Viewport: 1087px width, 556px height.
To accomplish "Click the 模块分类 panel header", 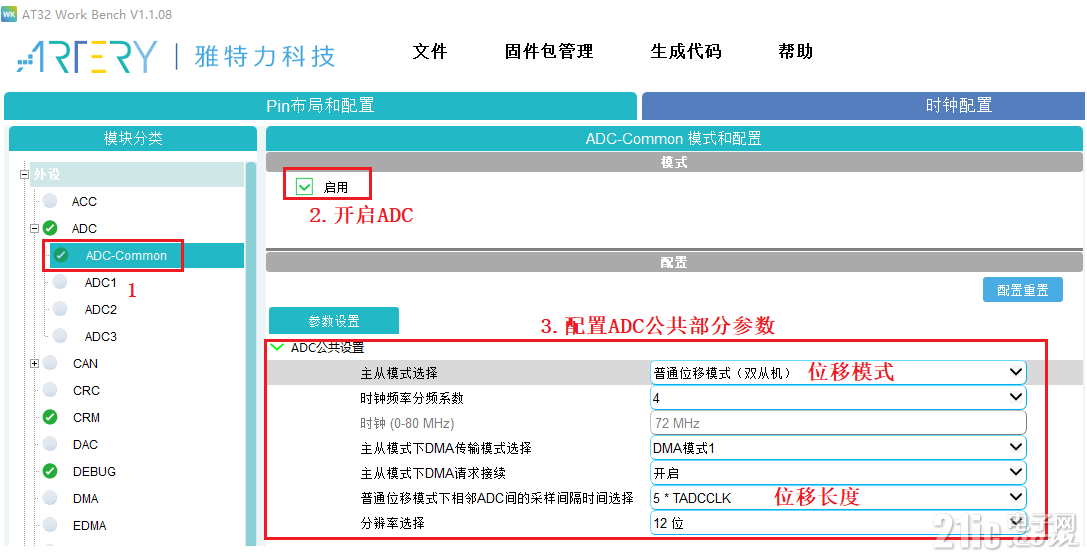I will coord(132,139).
